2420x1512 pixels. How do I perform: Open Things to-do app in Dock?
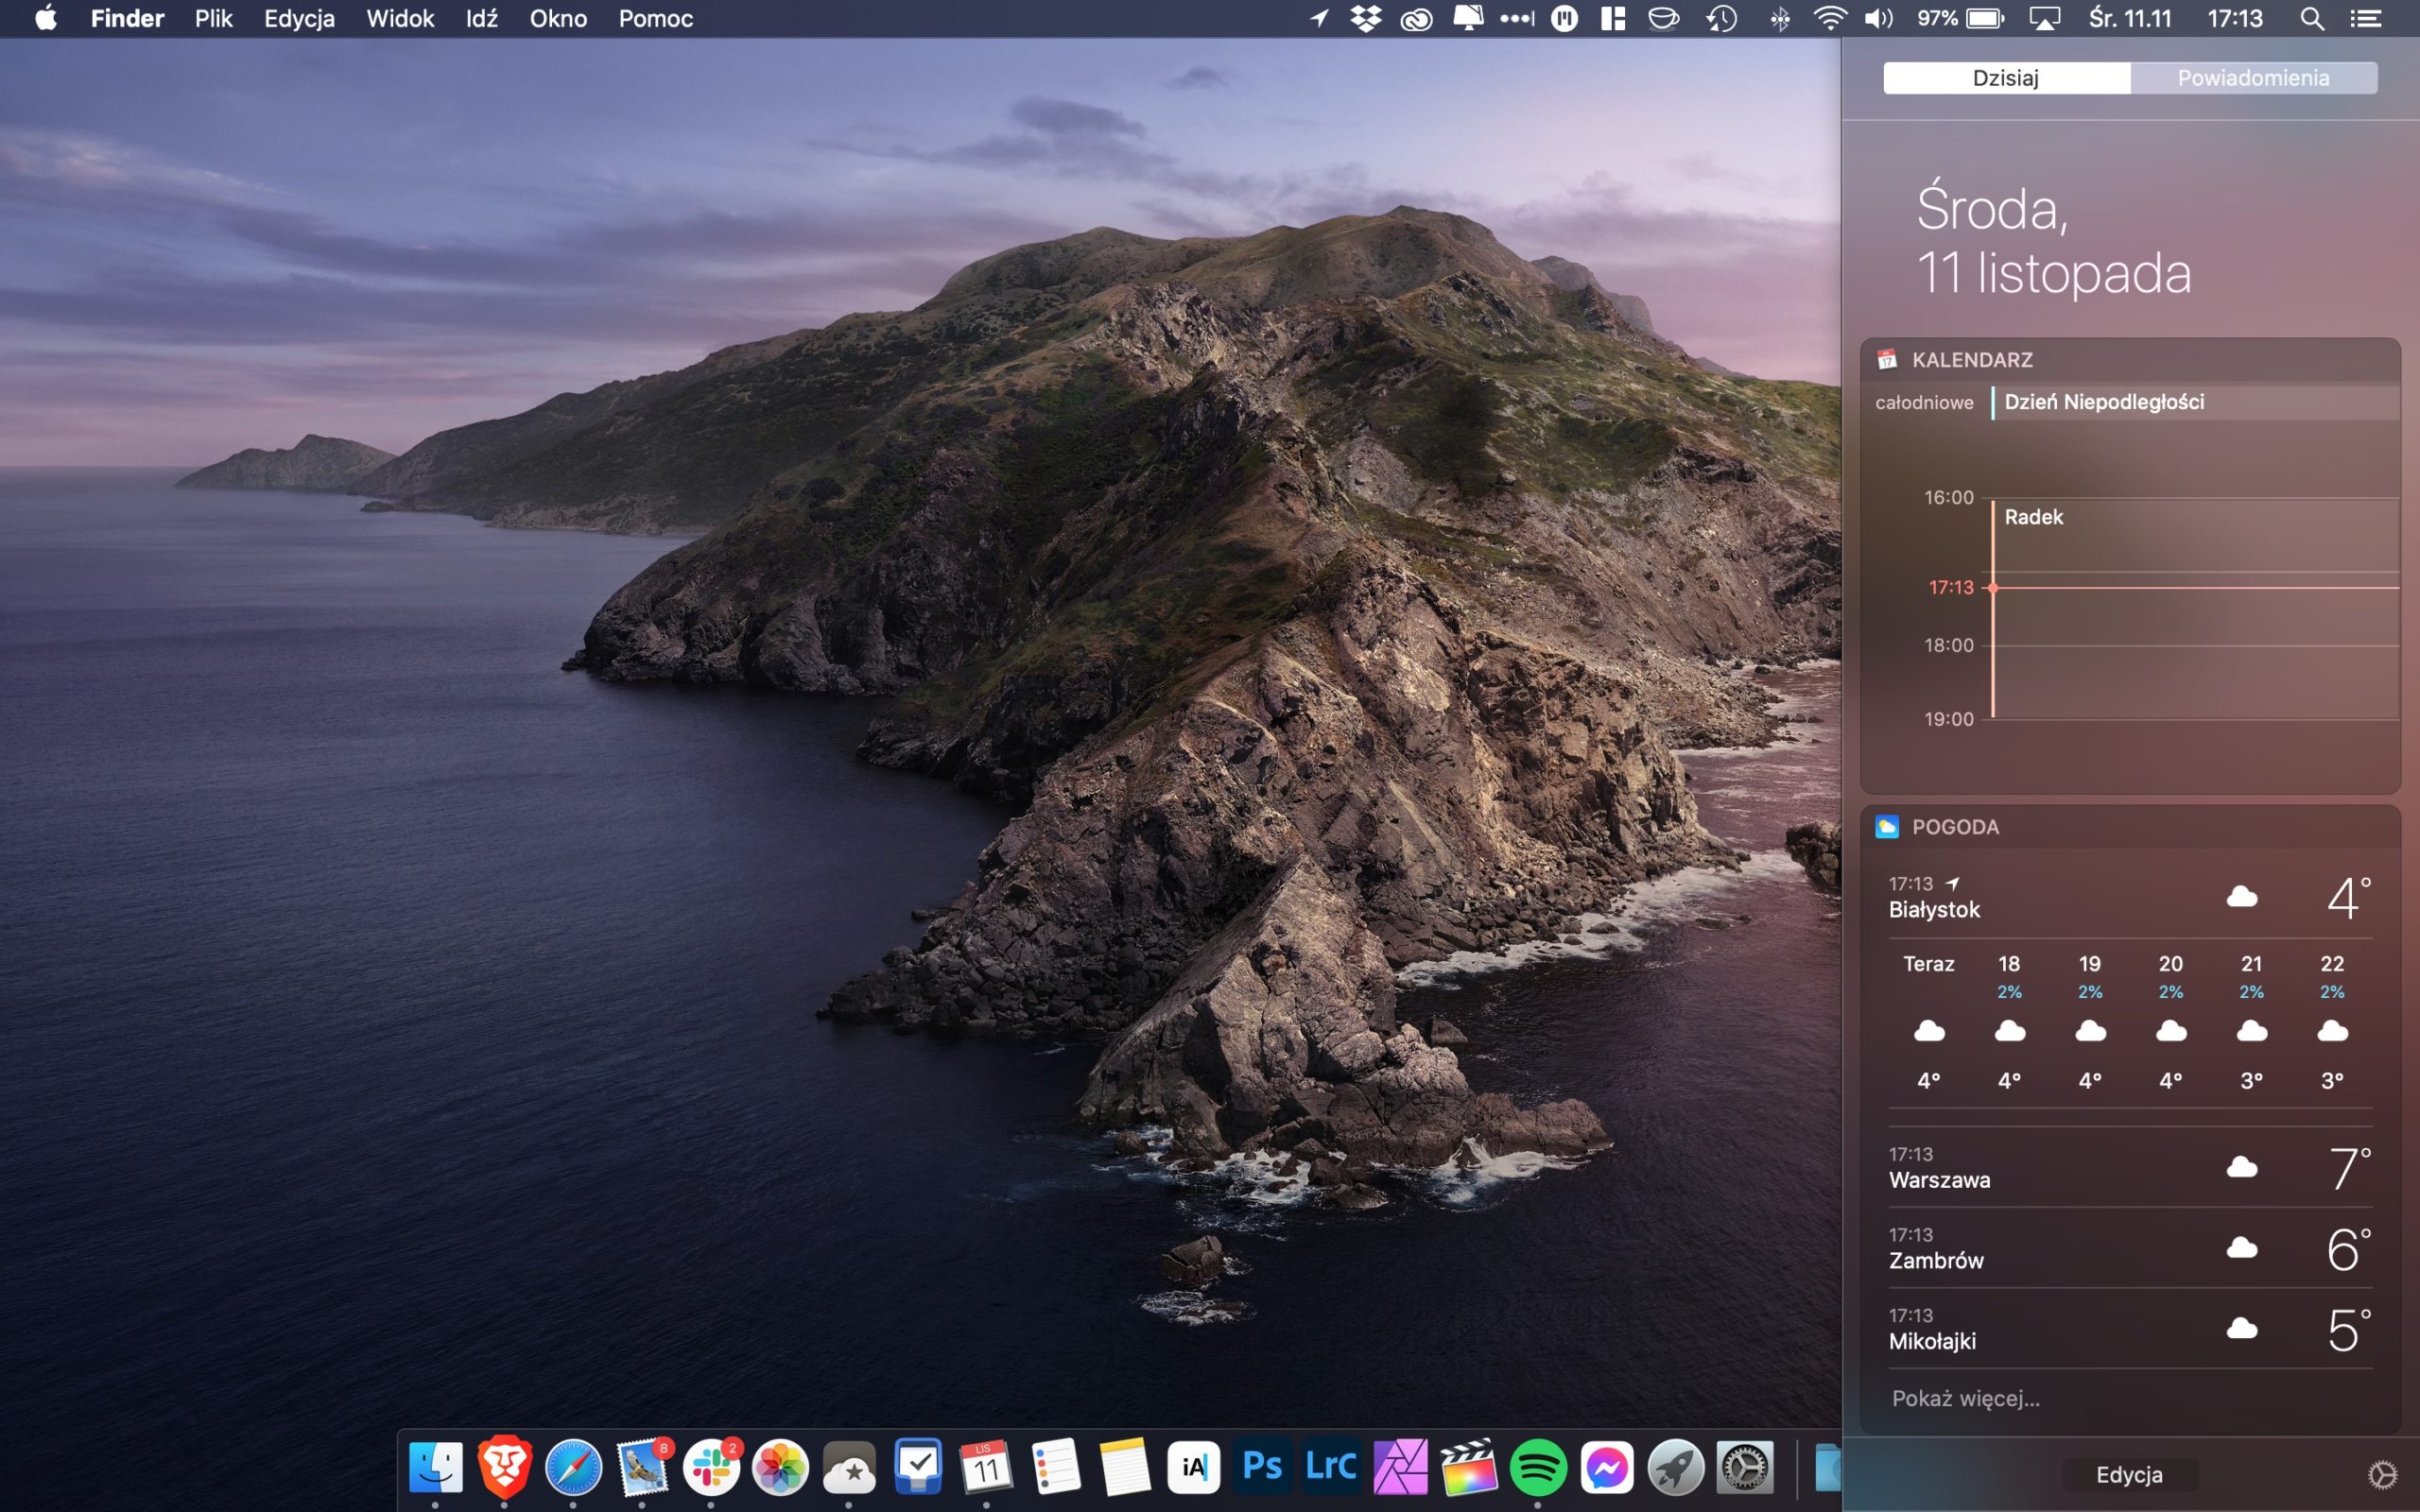pos(918,1467)
